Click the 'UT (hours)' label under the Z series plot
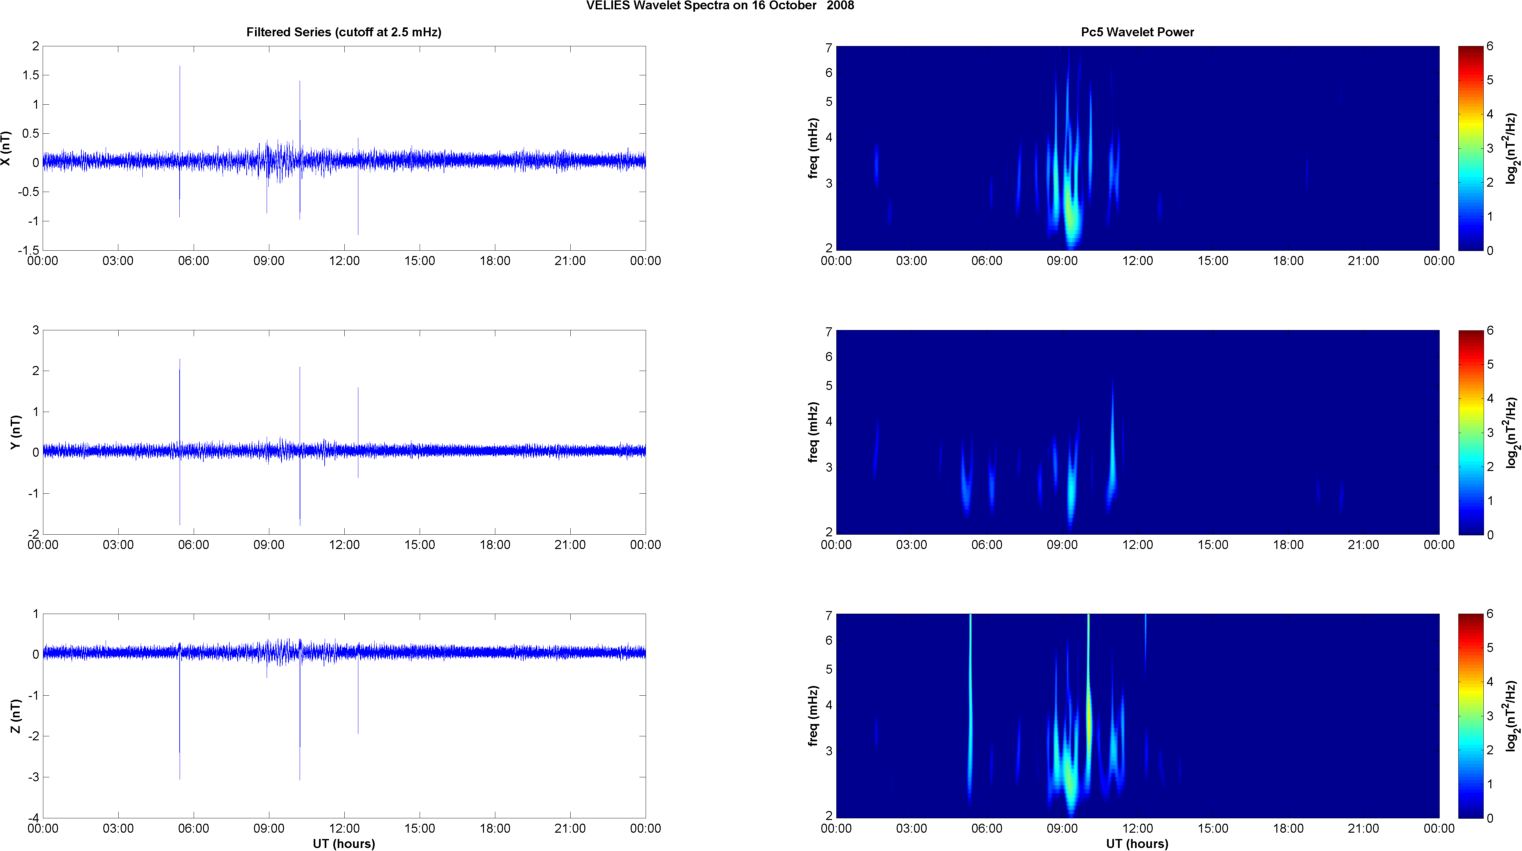The height and width of the screenshot is (851, 1522). point(344,844)
